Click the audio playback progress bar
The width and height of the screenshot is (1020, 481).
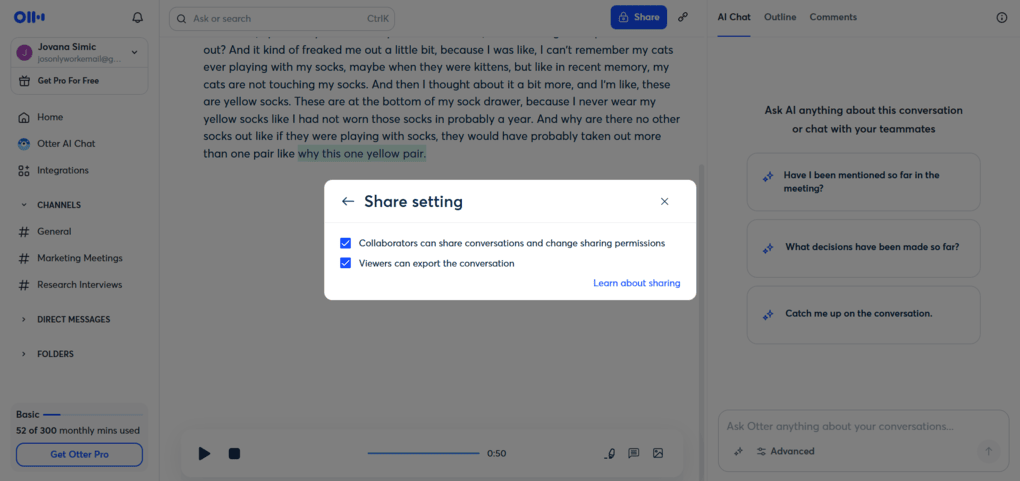(423, 453)
